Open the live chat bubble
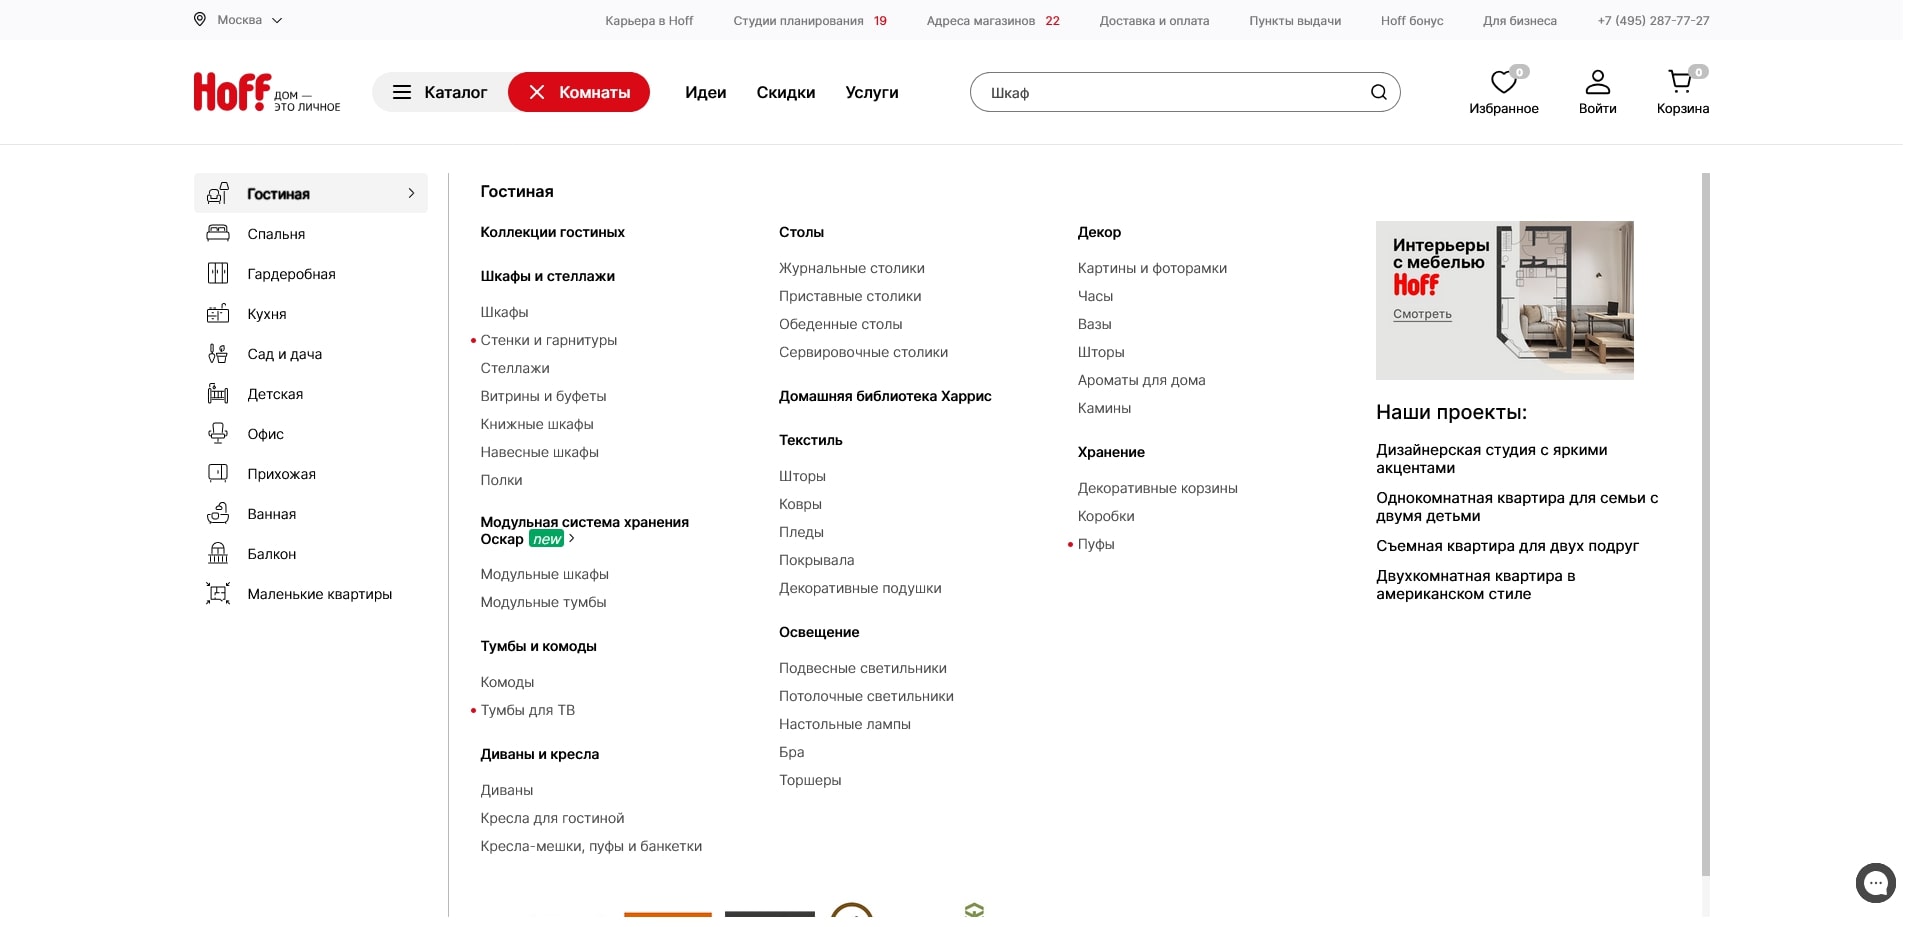 (1875, 883)
